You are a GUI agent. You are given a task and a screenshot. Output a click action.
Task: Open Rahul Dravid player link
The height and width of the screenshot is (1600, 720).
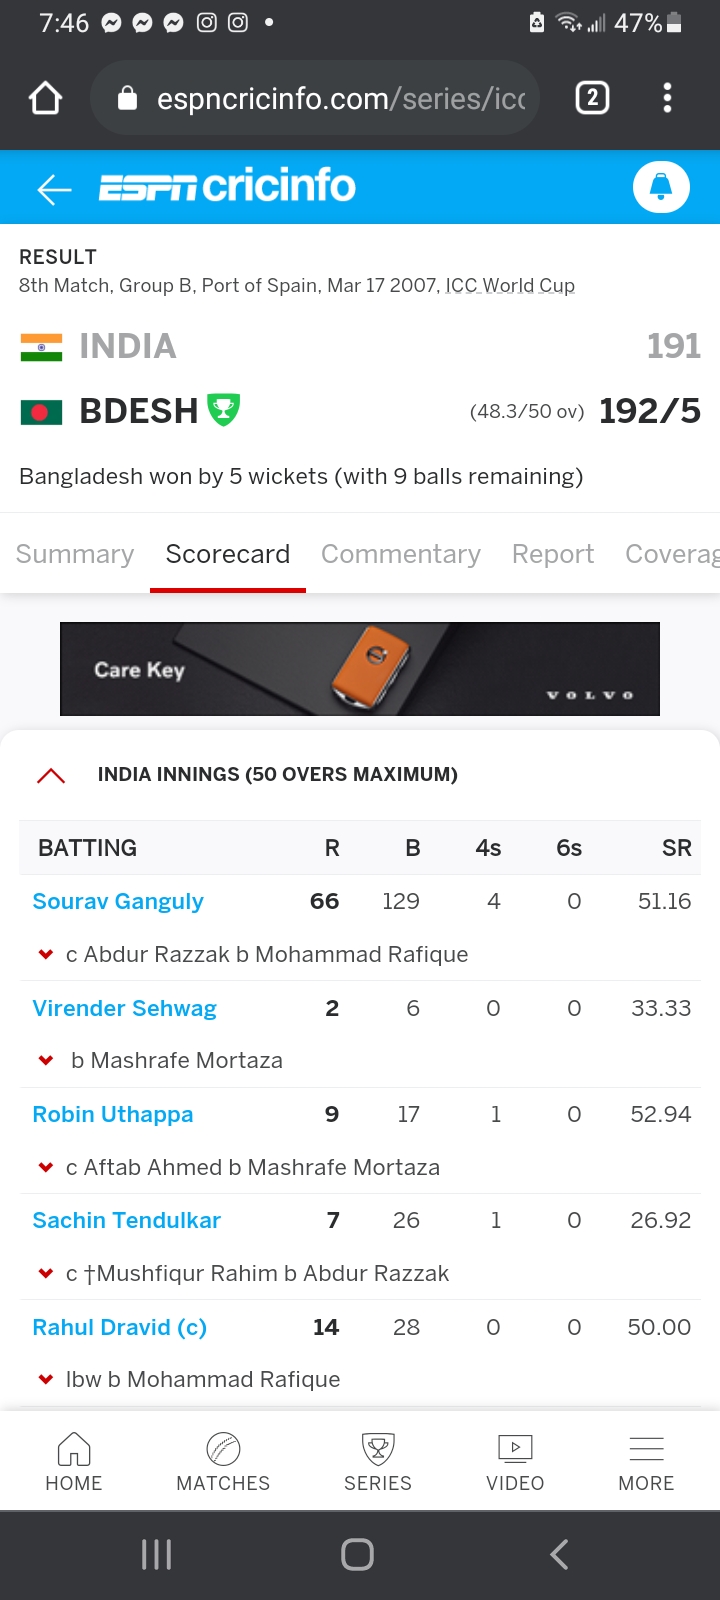pyautogui.click(x=120, y=1327)
